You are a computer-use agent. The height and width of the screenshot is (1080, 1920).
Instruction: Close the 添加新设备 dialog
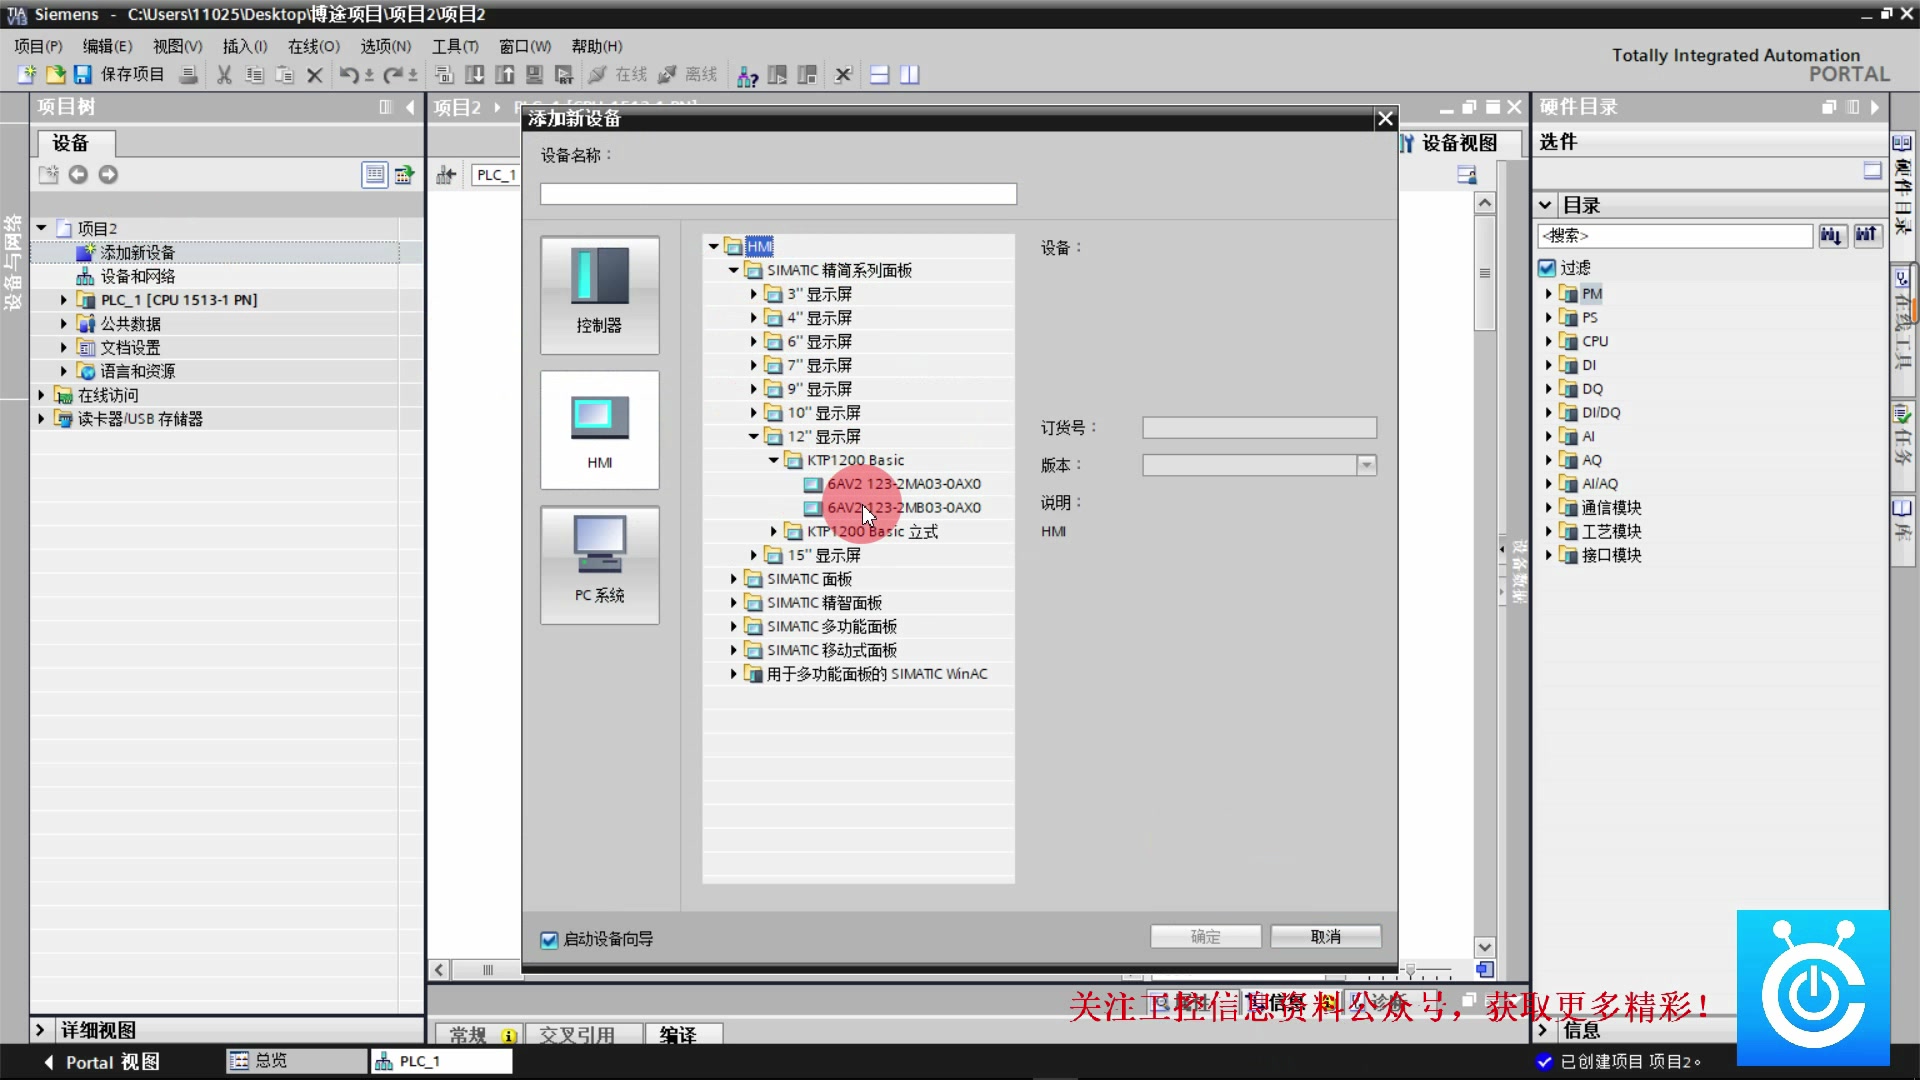[x=1385, y=119]
